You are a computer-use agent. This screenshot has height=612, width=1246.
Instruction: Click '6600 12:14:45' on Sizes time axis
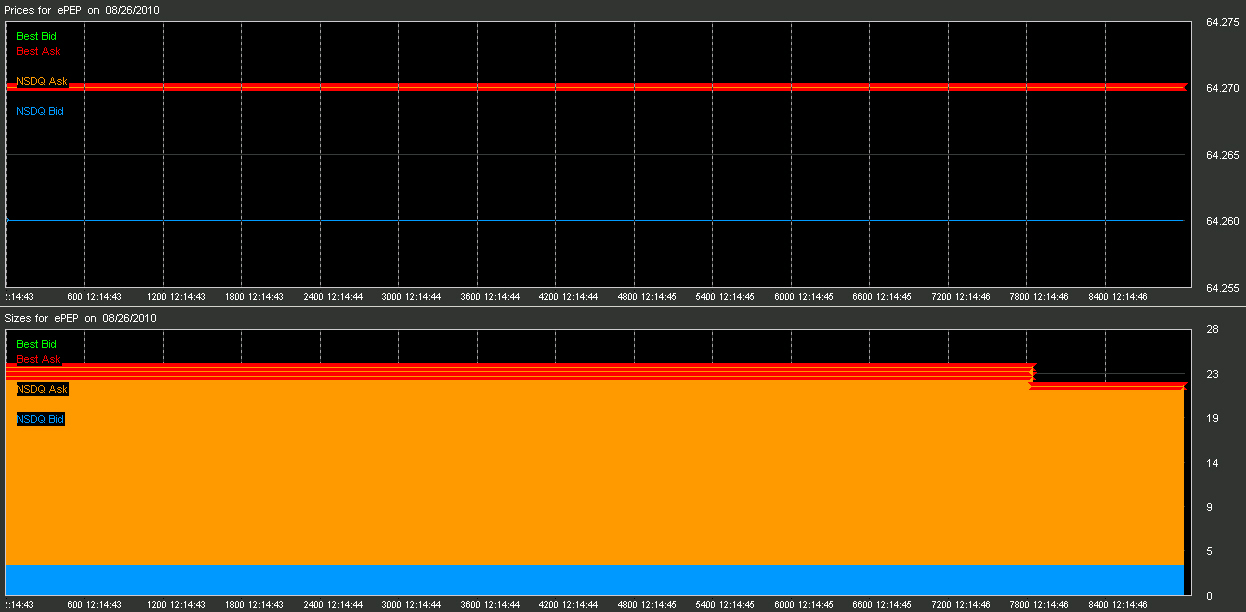click(882, 605)
